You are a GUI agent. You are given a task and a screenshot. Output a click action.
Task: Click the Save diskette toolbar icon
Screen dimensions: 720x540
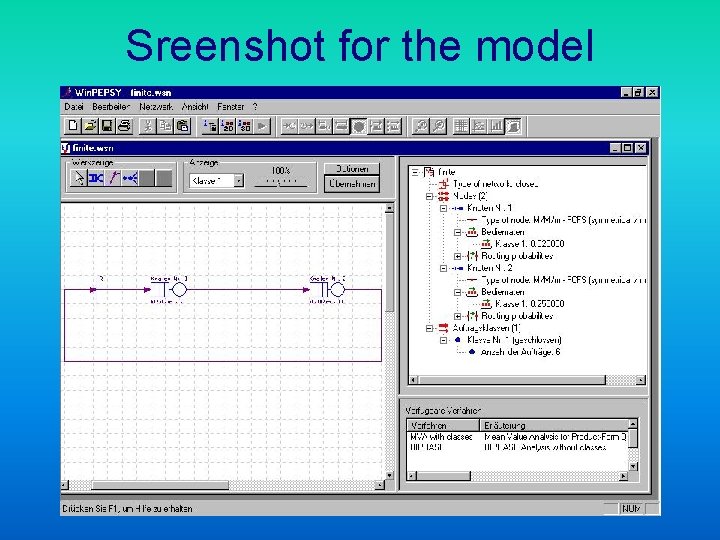coord(107,126)
